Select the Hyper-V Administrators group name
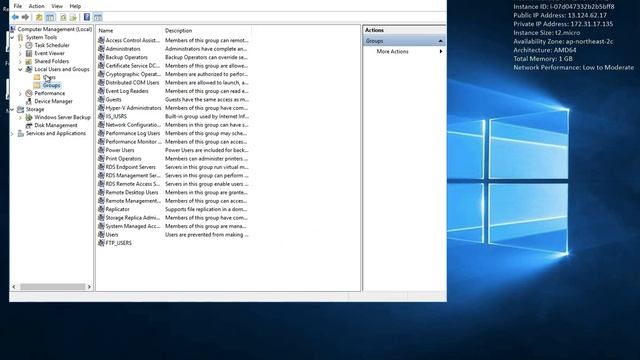 [x=133, y=108]
